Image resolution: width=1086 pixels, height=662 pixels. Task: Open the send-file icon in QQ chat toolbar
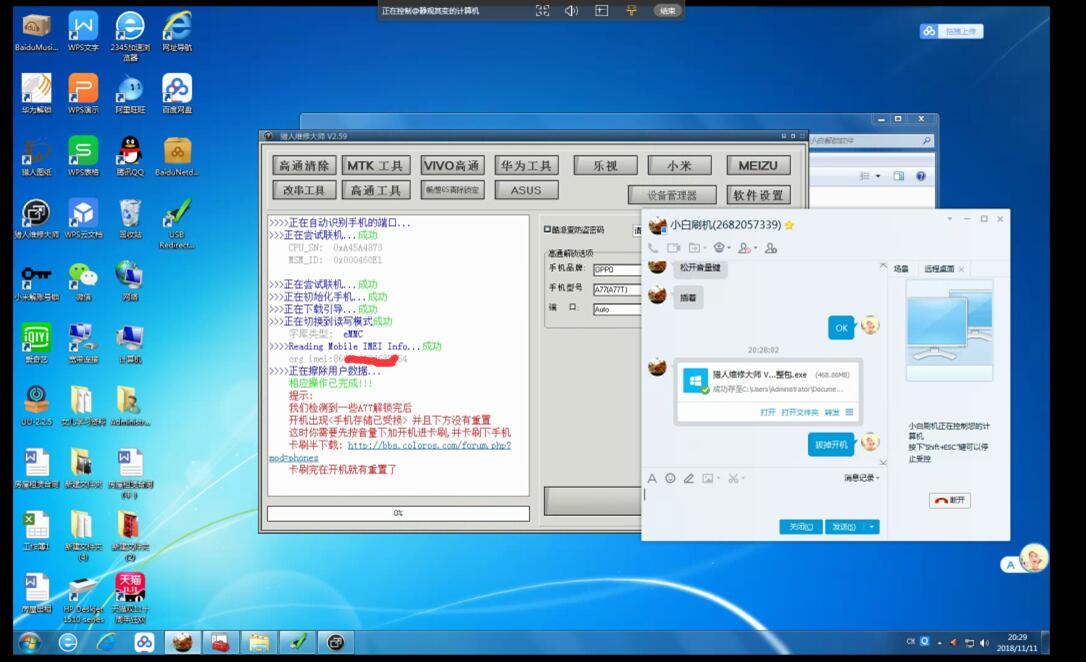[x=695, y=248]
